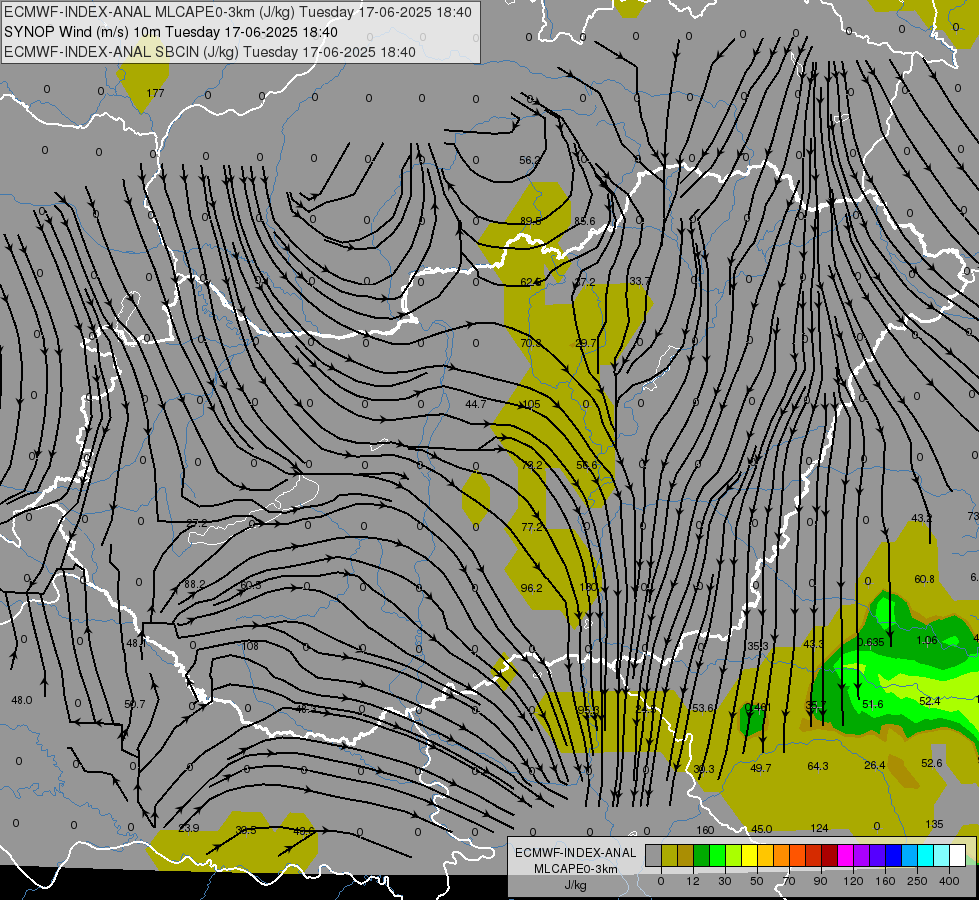Click the map value 95.3
The width and height of the screenshot is (979, 900).
[x=589, y=710]
